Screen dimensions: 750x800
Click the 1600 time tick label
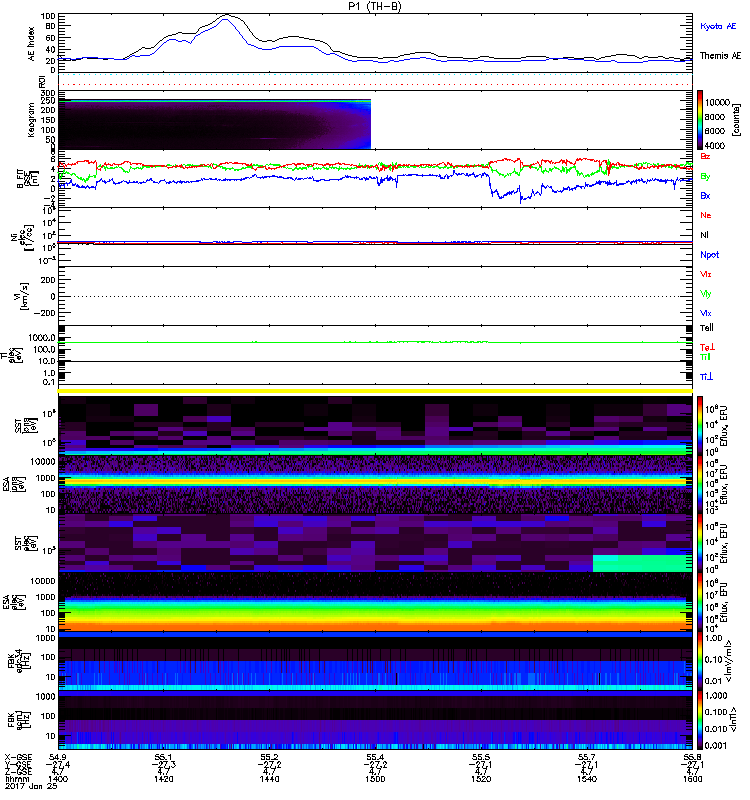click(692, 779)
